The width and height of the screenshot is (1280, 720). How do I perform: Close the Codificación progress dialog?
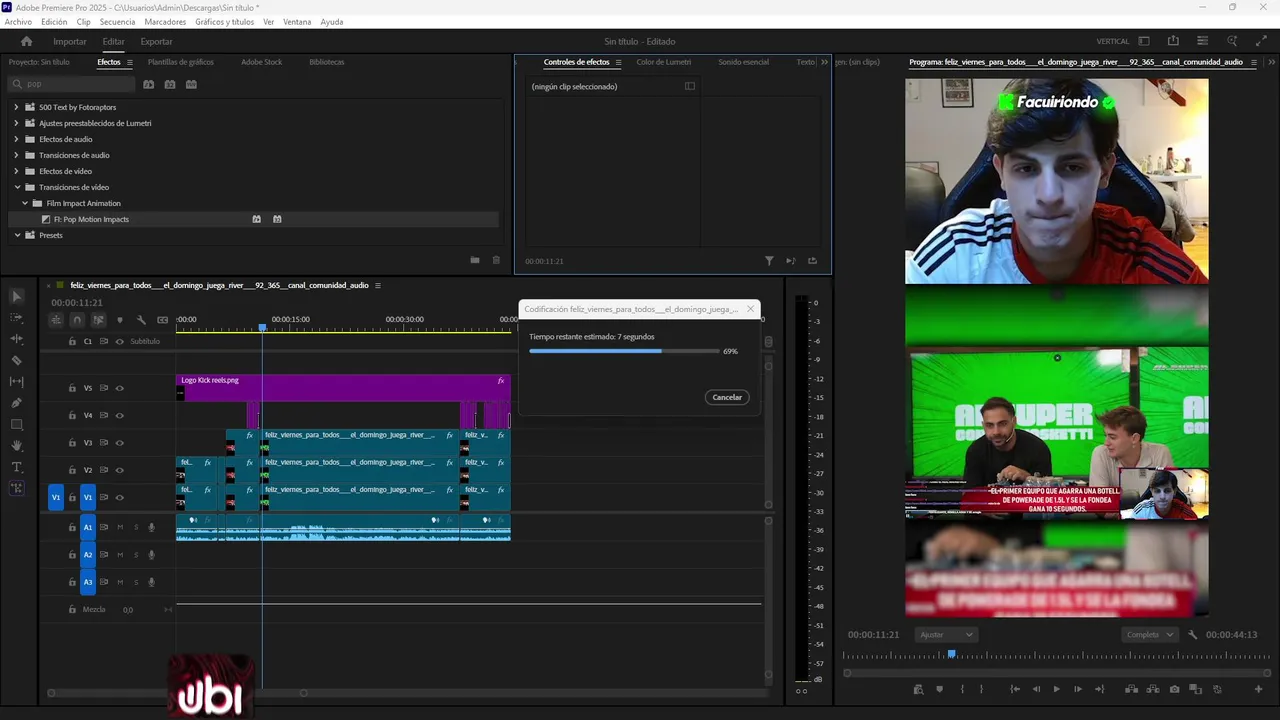pos(750,309)
